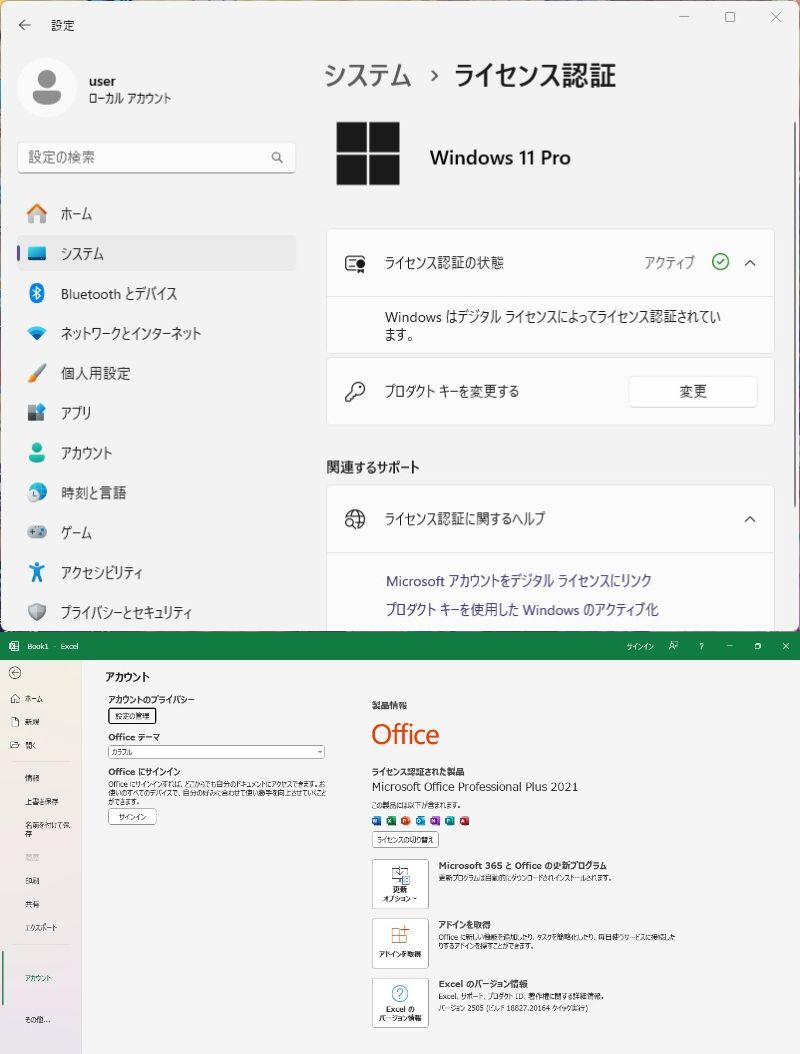Select 印刷 in Excel backstage menu
The height and width of the screenshot is (1054, 800).
pyautogui.click(x=32, y=881)
